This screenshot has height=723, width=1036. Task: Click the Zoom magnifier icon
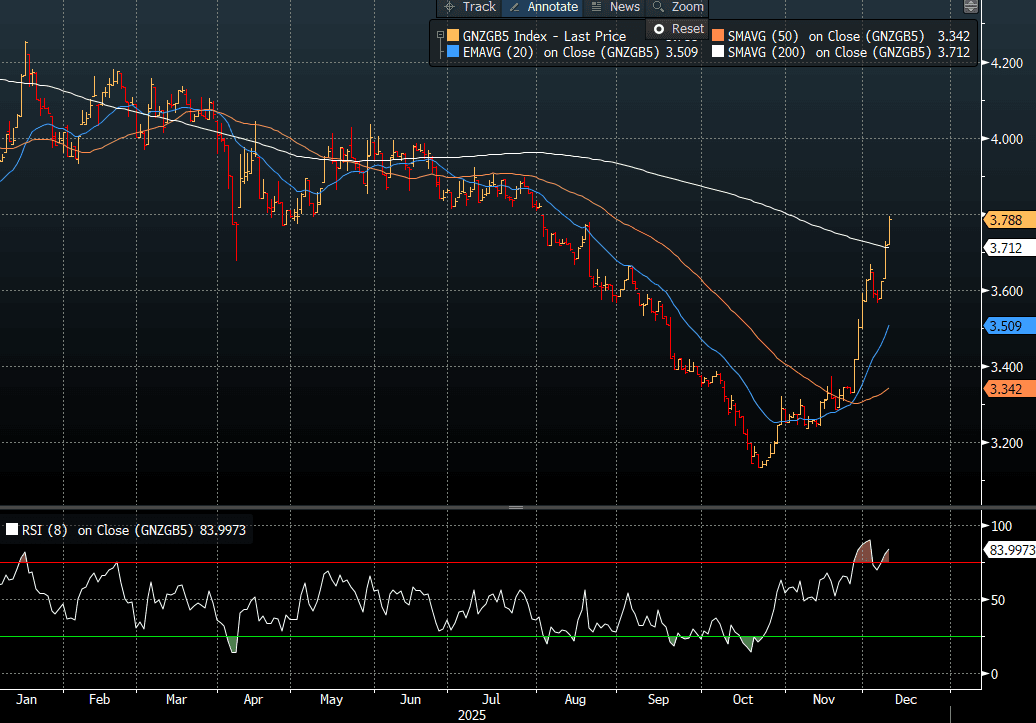click(658, 7)
